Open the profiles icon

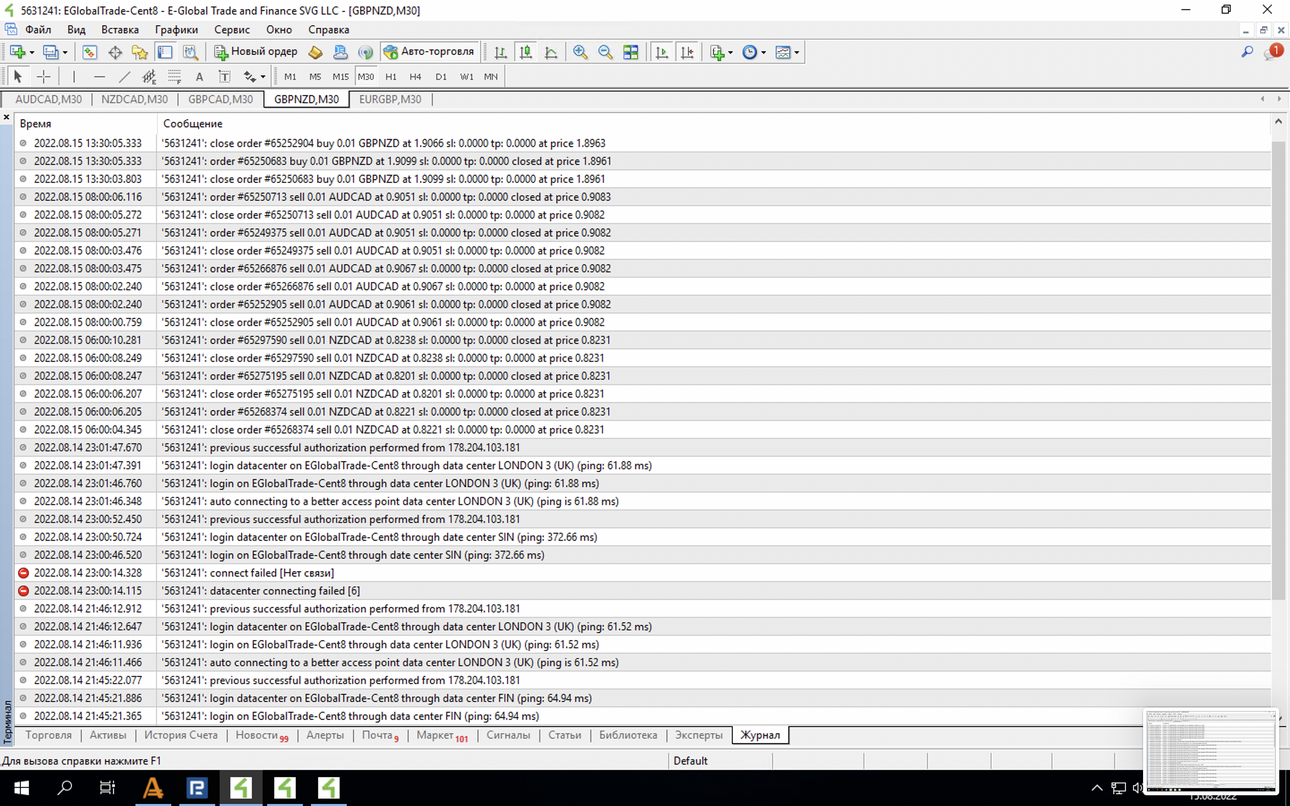pos(51,52)
